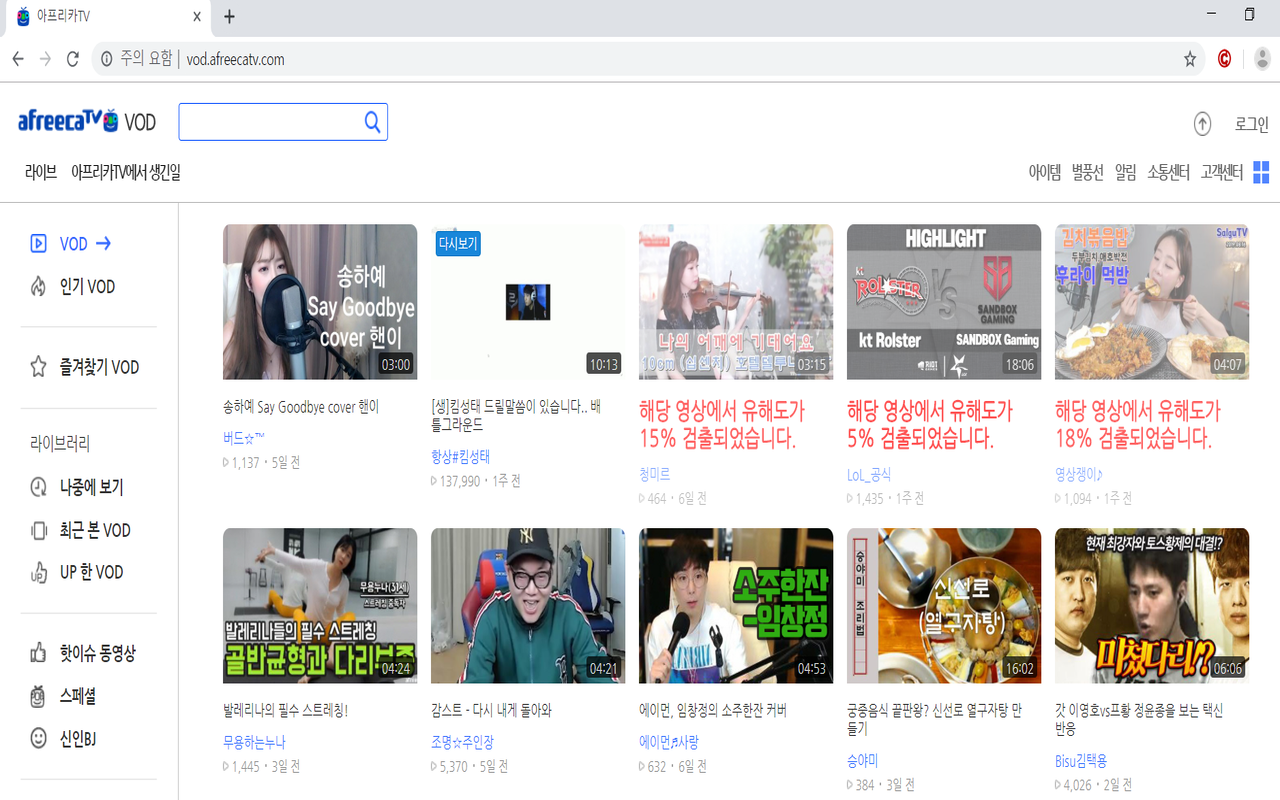The image size is (1280, 800).
Task: Open the channel 승아미
Action: (862, 761)
